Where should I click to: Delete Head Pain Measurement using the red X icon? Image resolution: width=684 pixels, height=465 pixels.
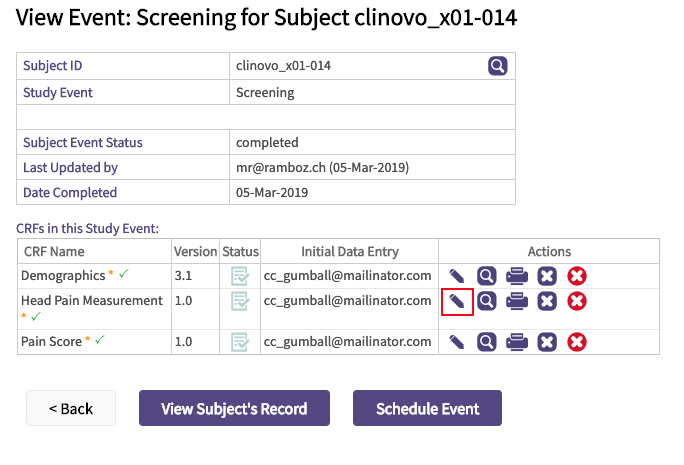coord(577,300)
